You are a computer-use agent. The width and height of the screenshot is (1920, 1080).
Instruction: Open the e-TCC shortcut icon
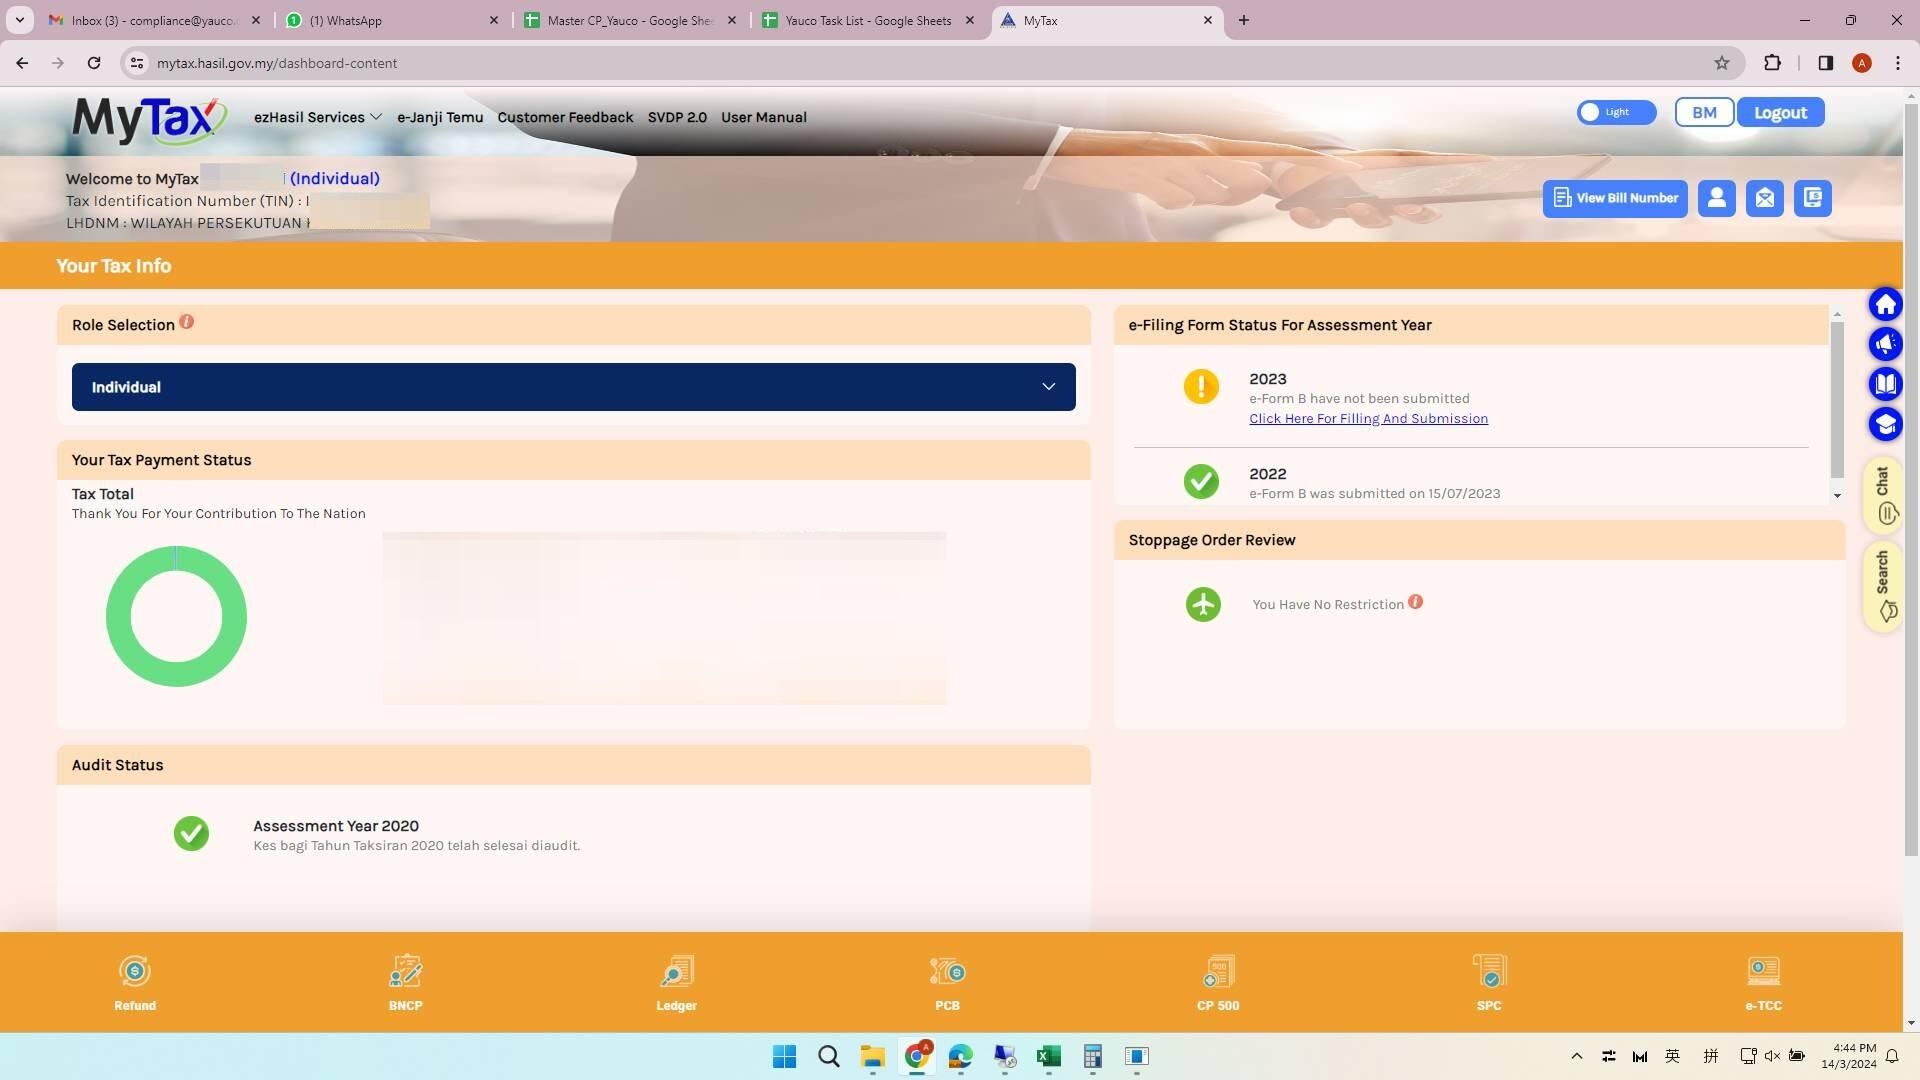[1763, 971]
